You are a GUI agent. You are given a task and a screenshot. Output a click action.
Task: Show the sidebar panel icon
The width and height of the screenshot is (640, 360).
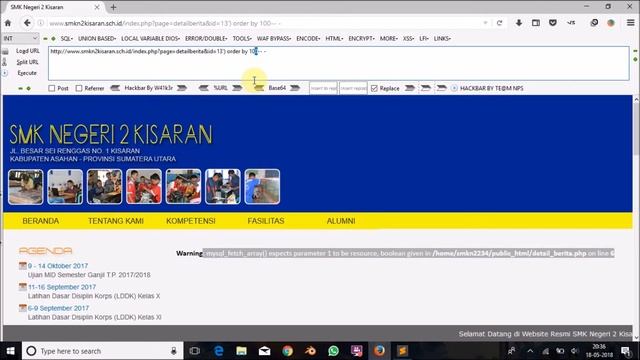536,23
